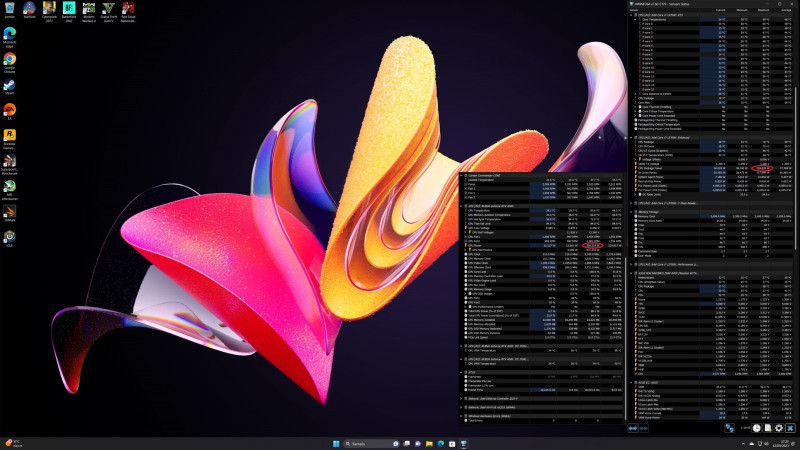Expand the OC Ratio Limits node
The image size is (800, 450).
point(636,194)
